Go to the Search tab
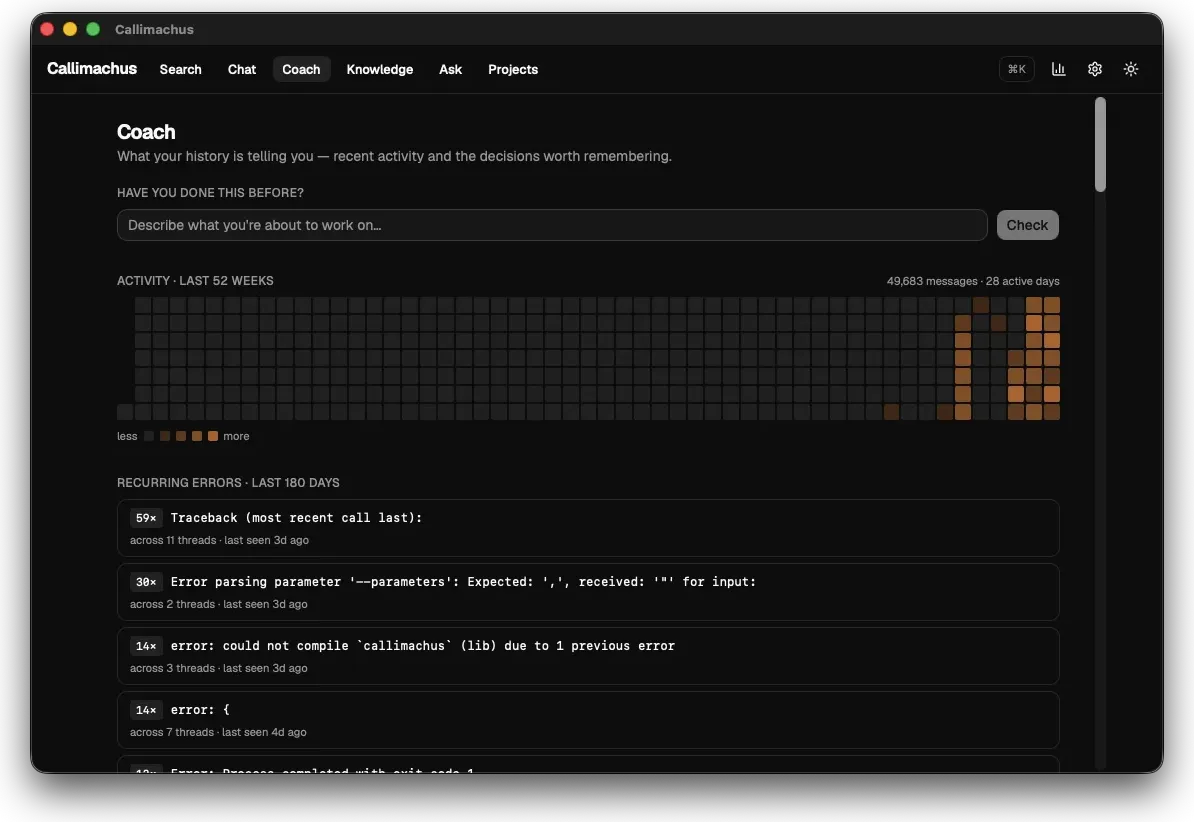The image size is (1194, 822). 180,69
